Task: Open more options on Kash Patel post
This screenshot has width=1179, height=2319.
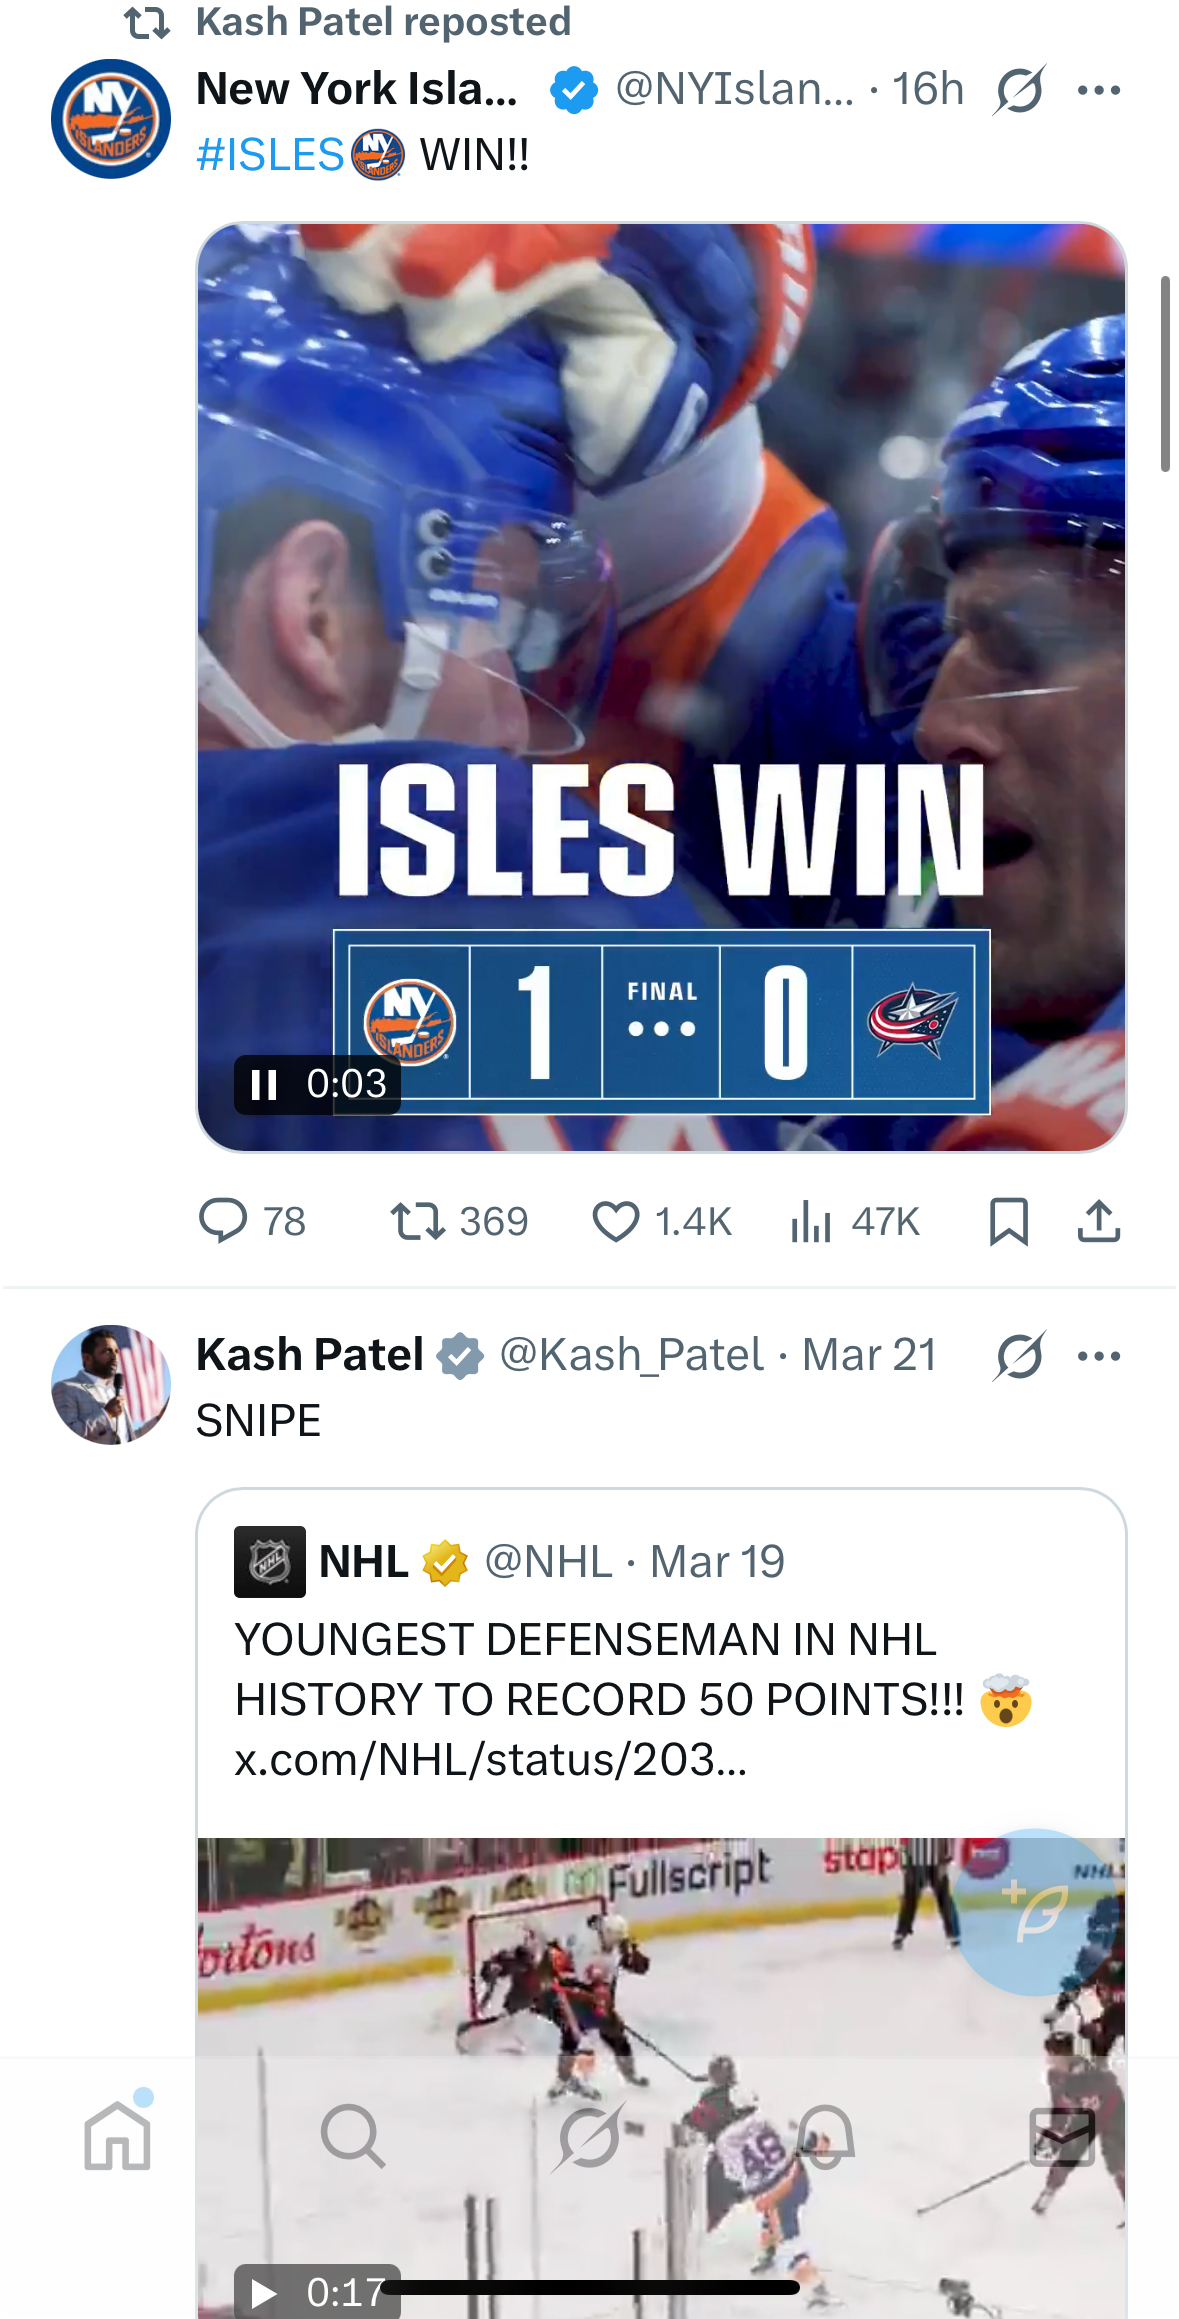Action: (1099, 1356)
